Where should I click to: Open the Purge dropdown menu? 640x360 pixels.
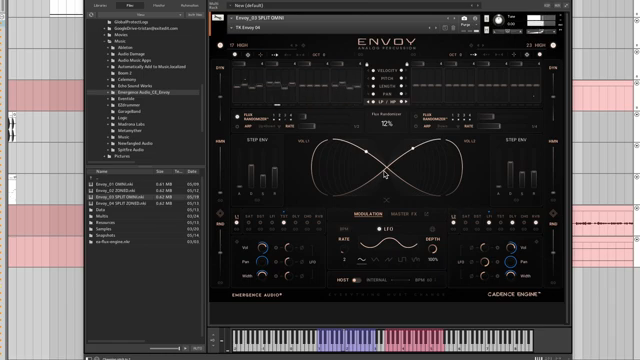[468, 24]
